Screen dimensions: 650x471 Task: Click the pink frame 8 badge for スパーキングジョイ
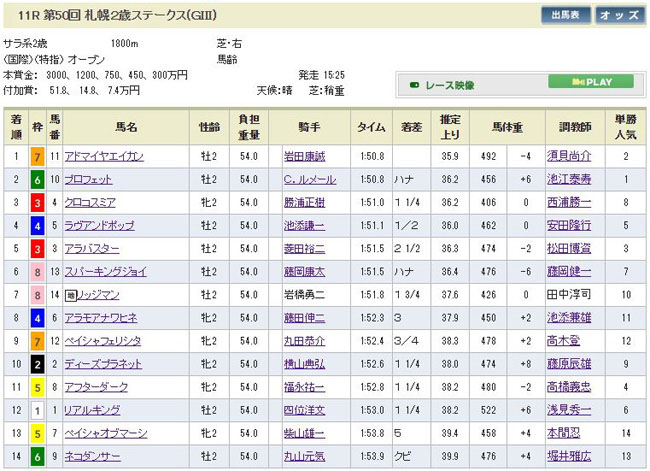(38, 271)
